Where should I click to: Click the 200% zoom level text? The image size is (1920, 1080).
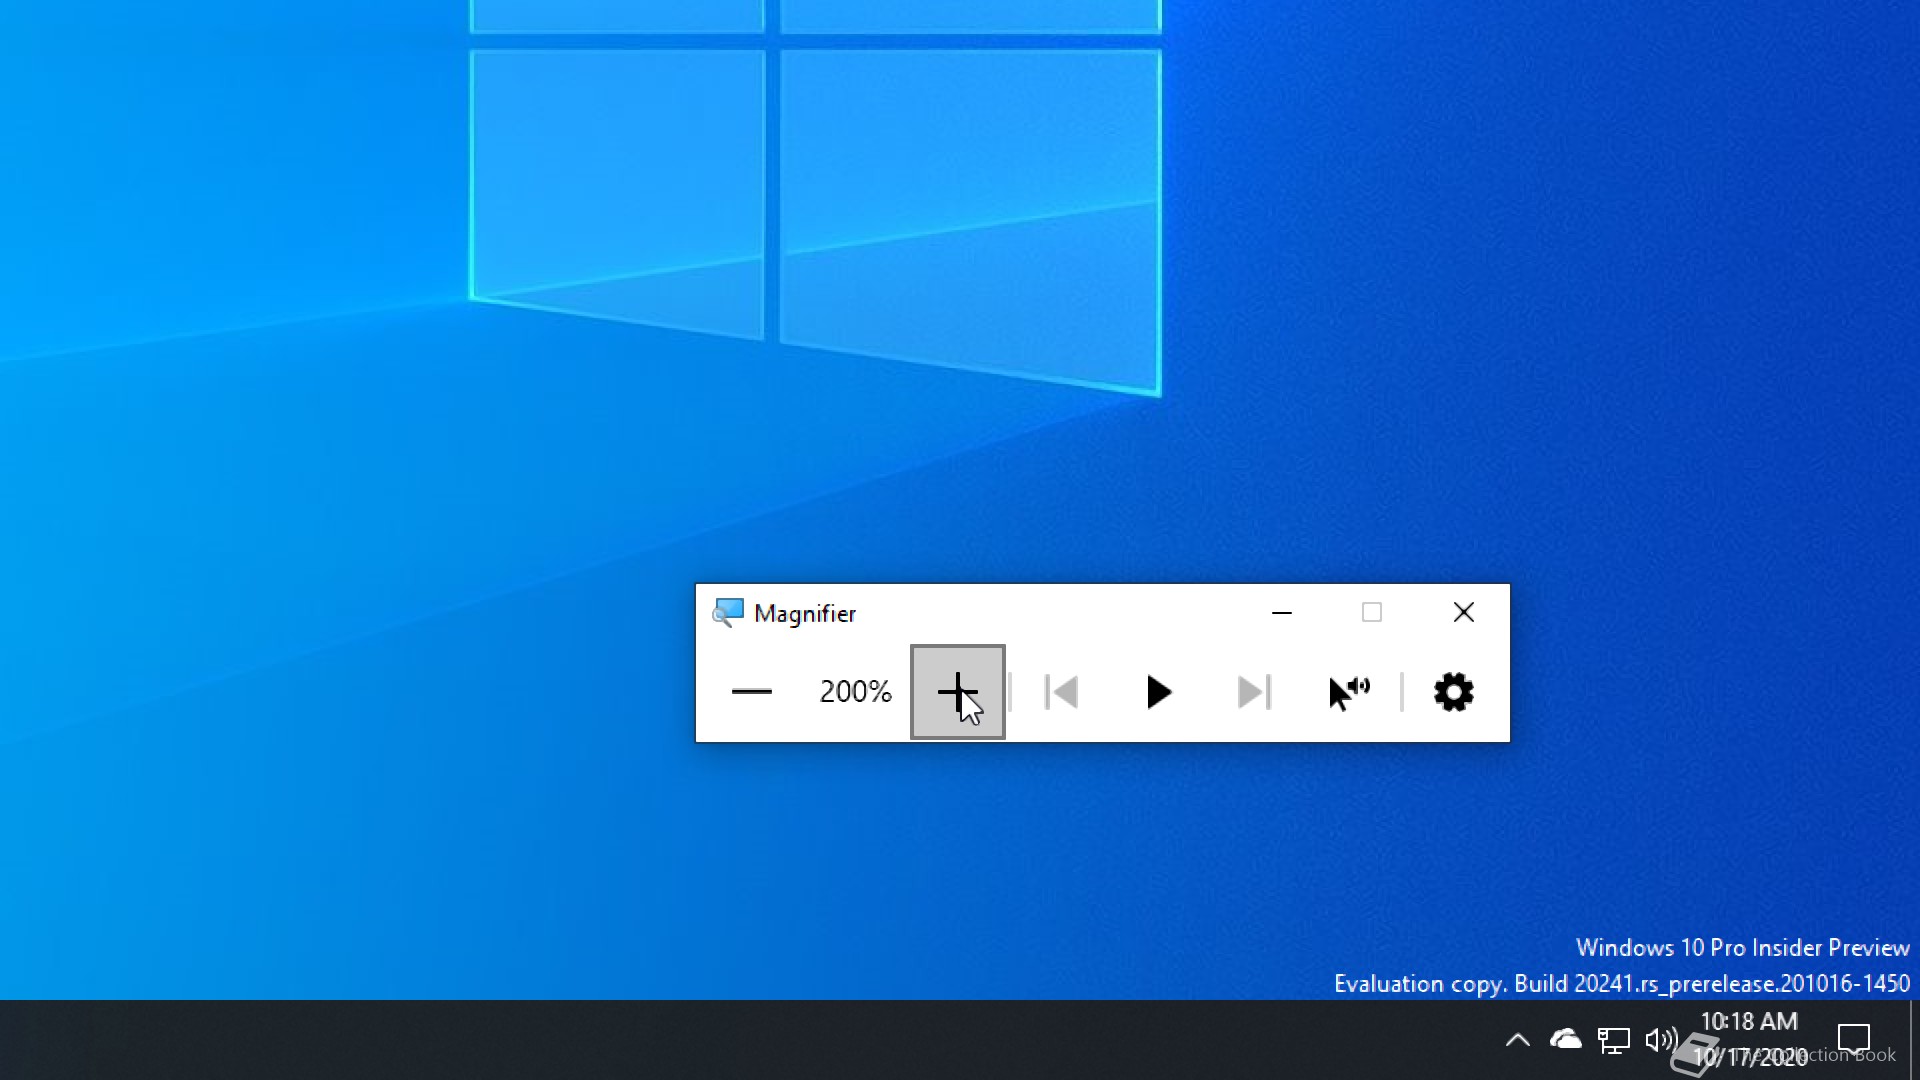[x=855, y=692]
